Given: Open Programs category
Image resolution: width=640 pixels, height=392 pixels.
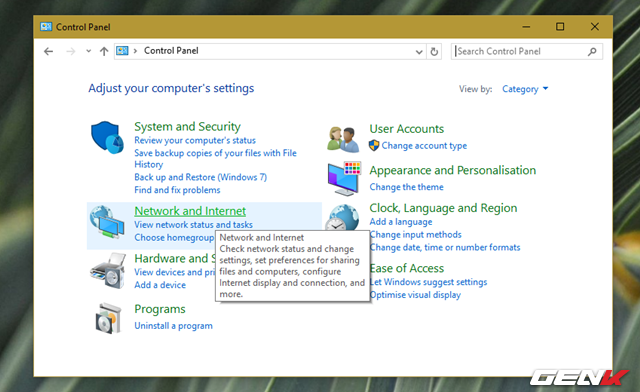Looking at the screenshot, I should tap(160, 309).
